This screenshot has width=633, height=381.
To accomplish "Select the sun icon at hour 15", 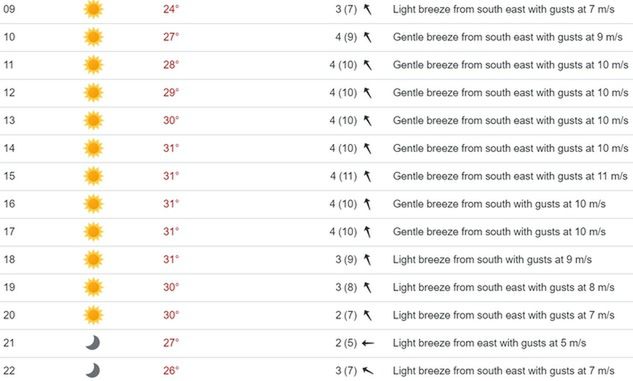I will click(x=93, y=176).
